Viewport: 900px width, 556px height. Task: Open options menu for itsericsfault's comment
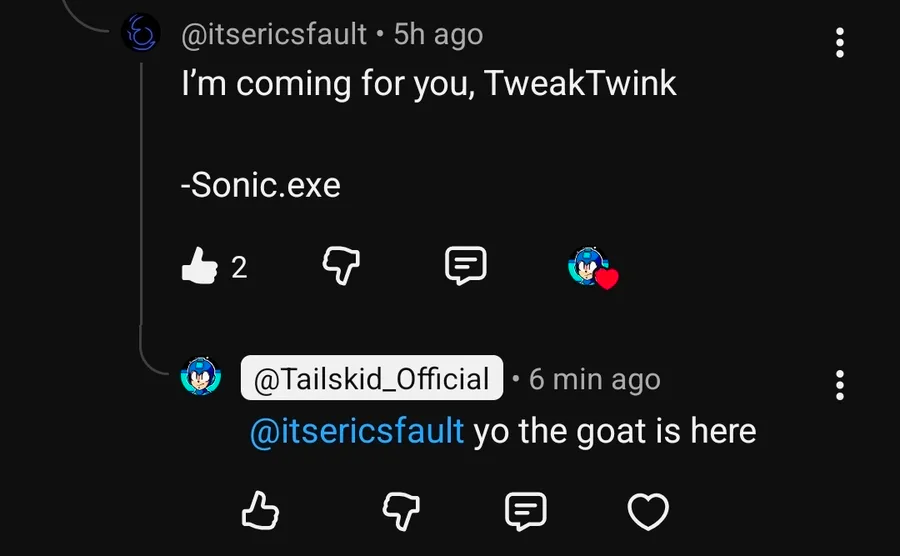(840, 42)
